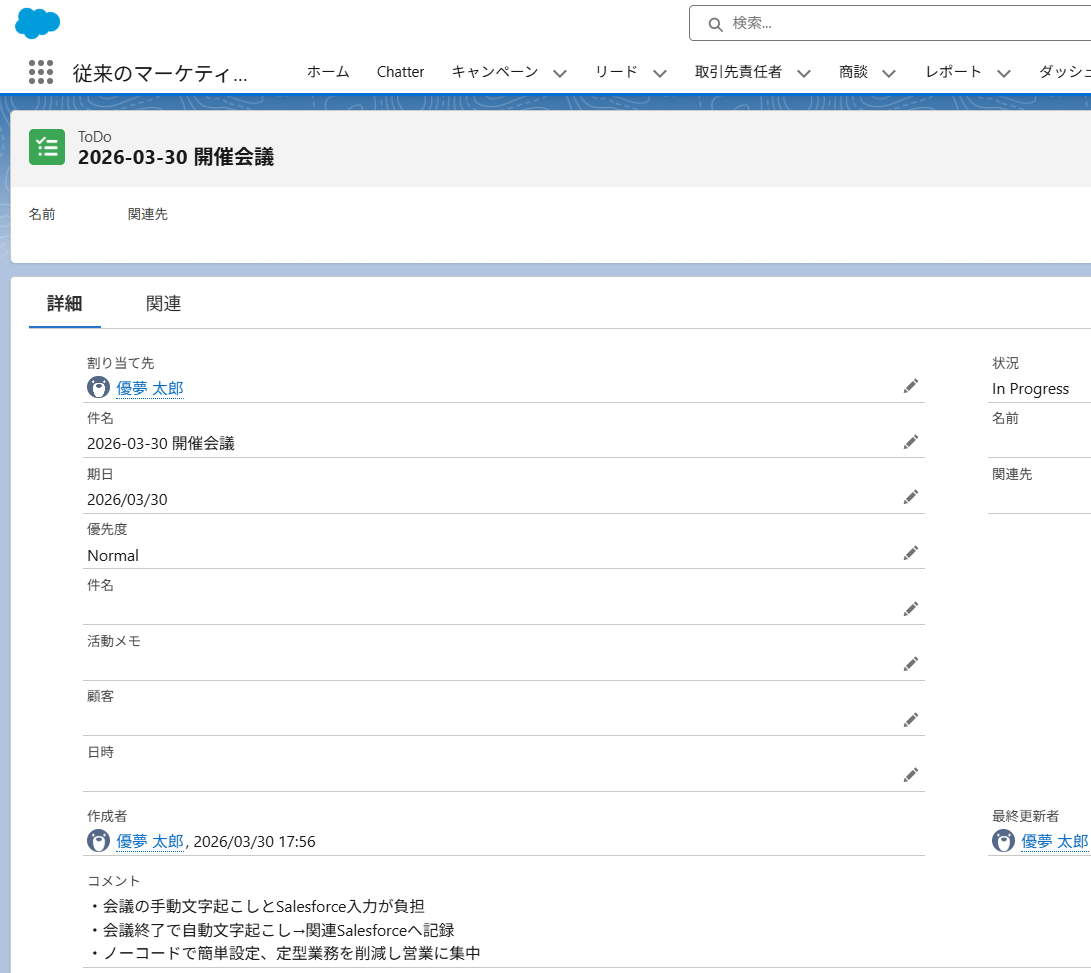Open the レポート dropdown chevron

point(1004,73)
